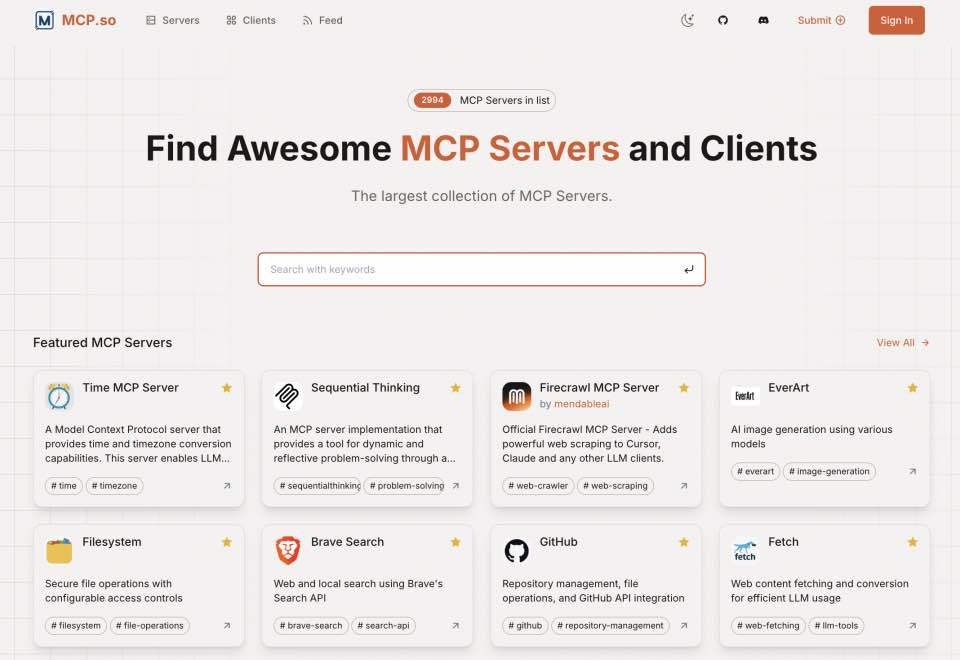This screenshot has width=960, height=660.
Task: Click the Fetch card logo icon
Action: 744,550
